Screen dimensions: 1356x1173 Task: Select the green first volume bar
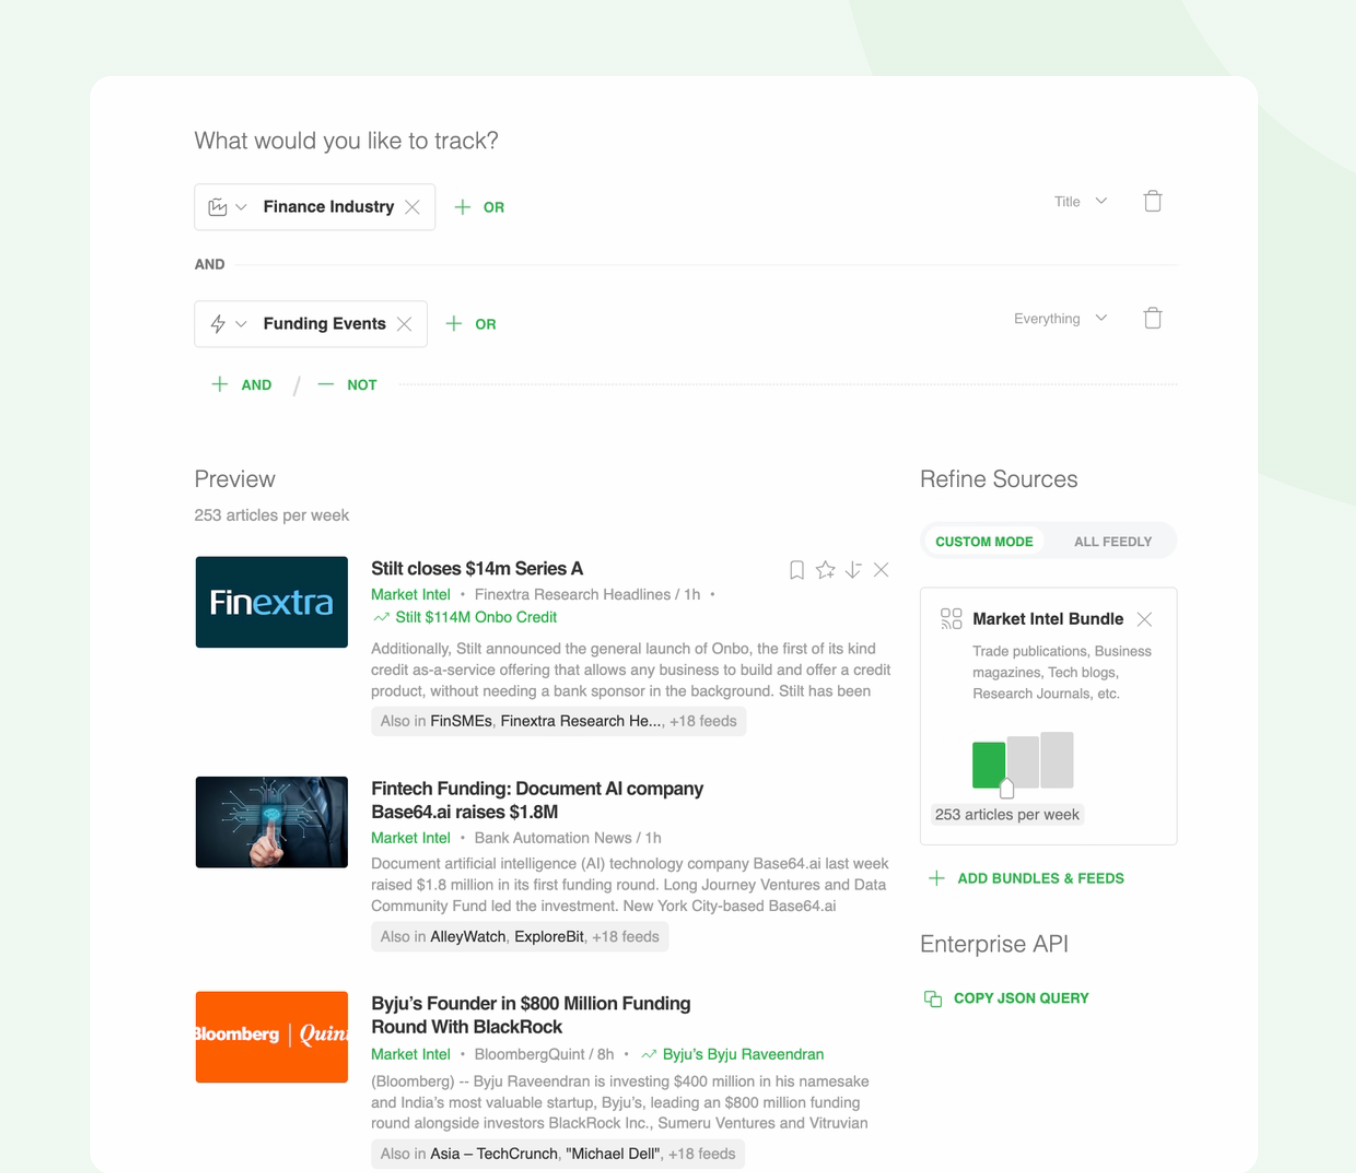coord(989,765)
